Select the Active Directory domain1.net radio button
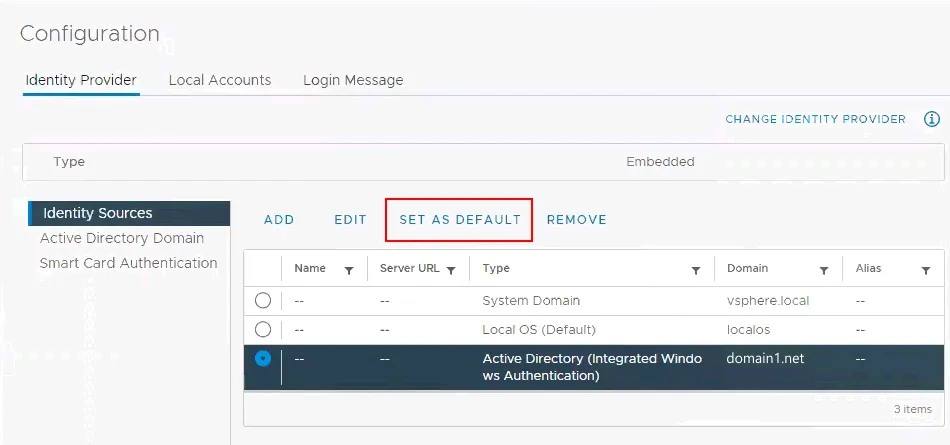Screen dimensions: 950x445 tap(263, 359)
